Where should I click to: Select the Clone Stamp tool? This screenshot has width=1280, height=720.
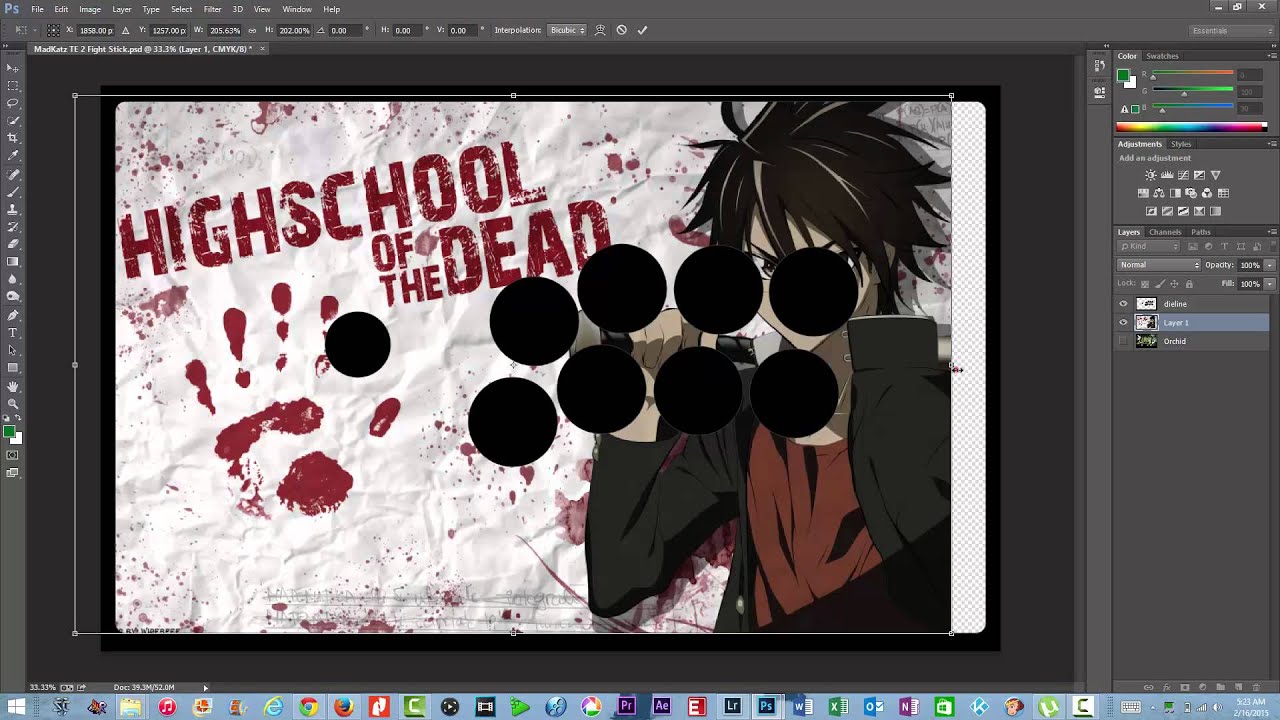click(13, 209)
